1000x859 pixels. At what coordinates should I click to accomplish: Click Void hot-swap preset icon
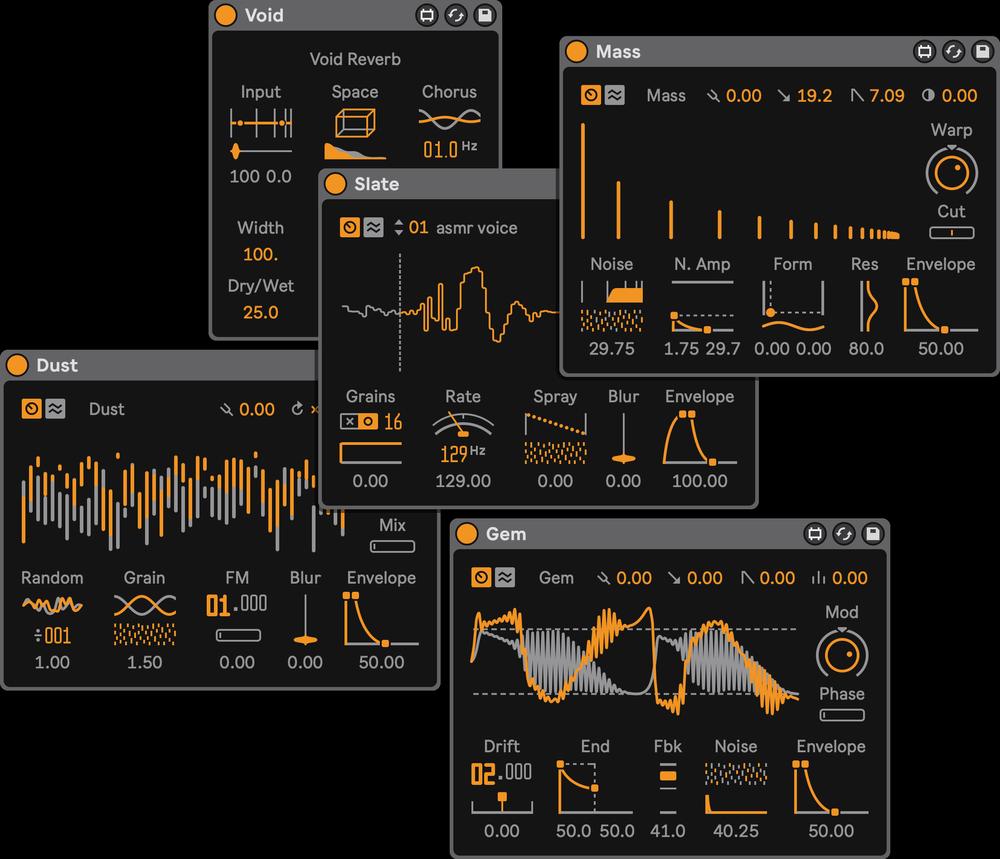(455, 15)
